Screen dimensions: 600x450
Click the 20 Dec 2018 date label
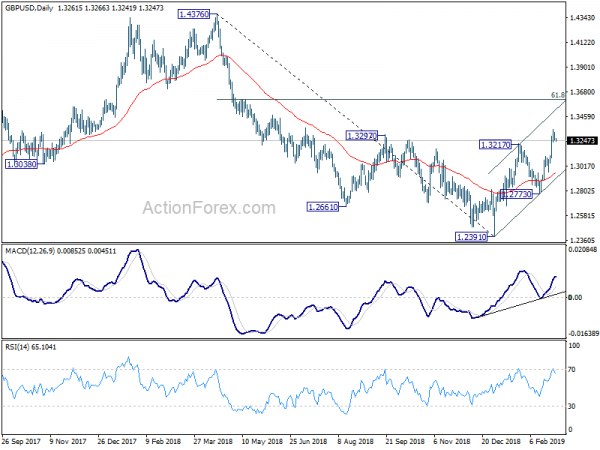click(501, 441)
